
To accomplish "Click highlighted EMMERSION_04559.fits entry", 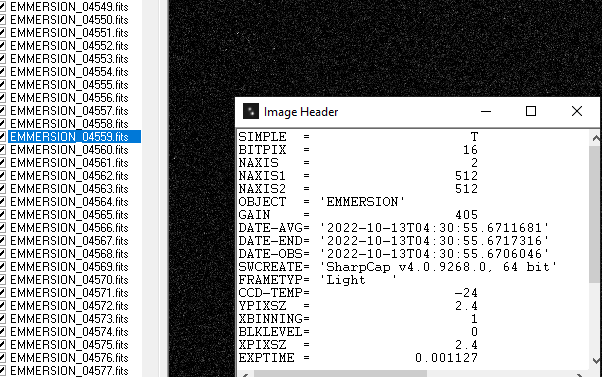I will point(74,137).
